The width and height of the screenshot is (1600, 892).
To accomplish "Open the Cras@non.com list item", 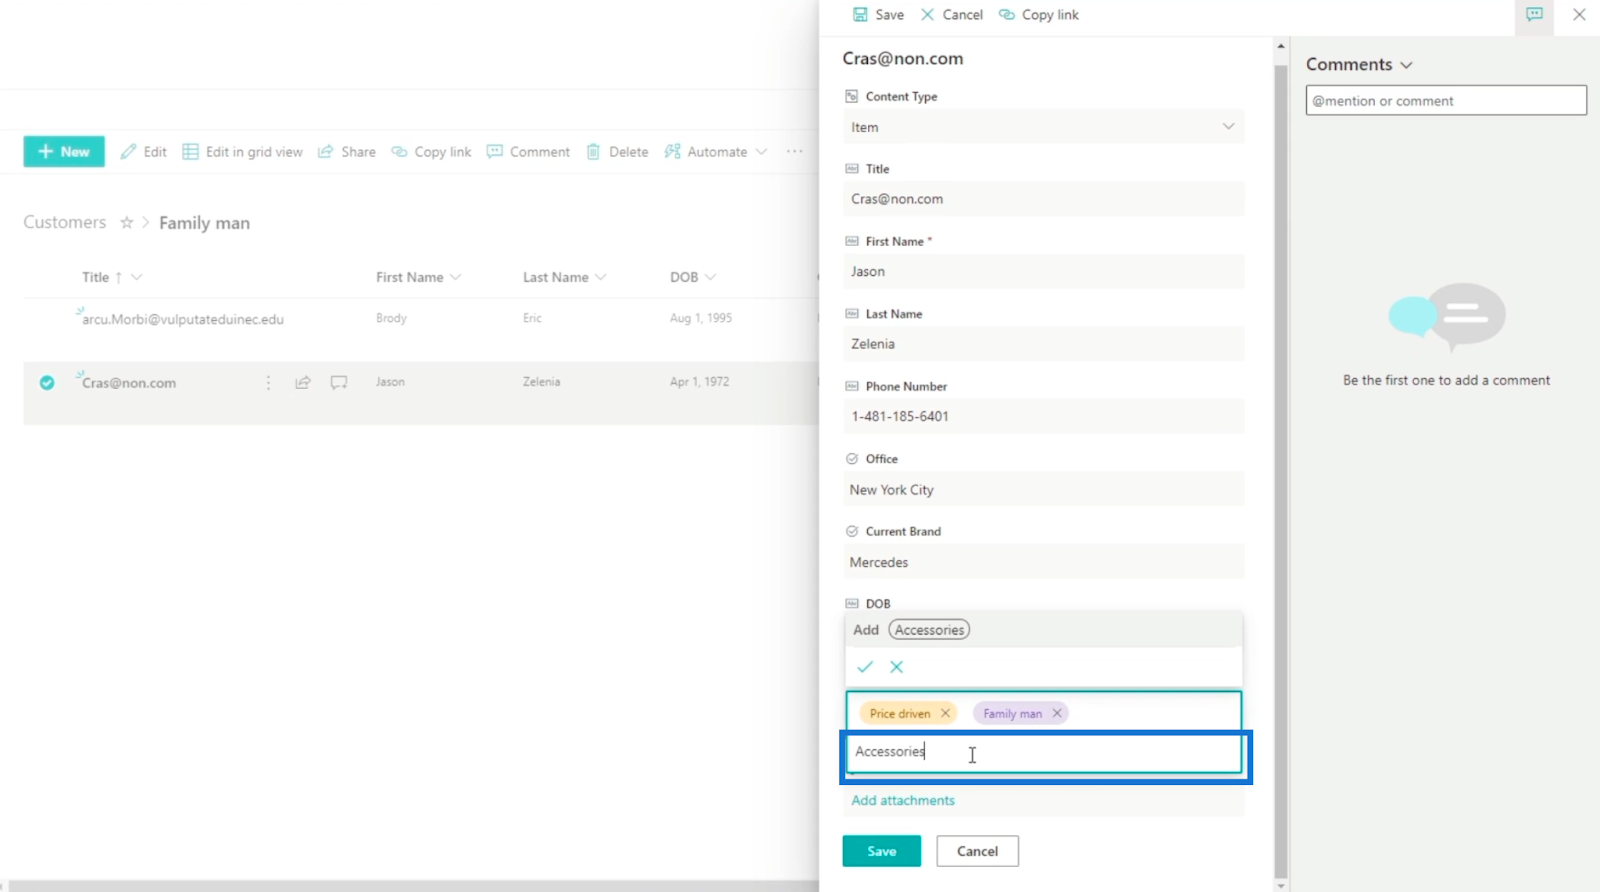I will click(129, 383).
